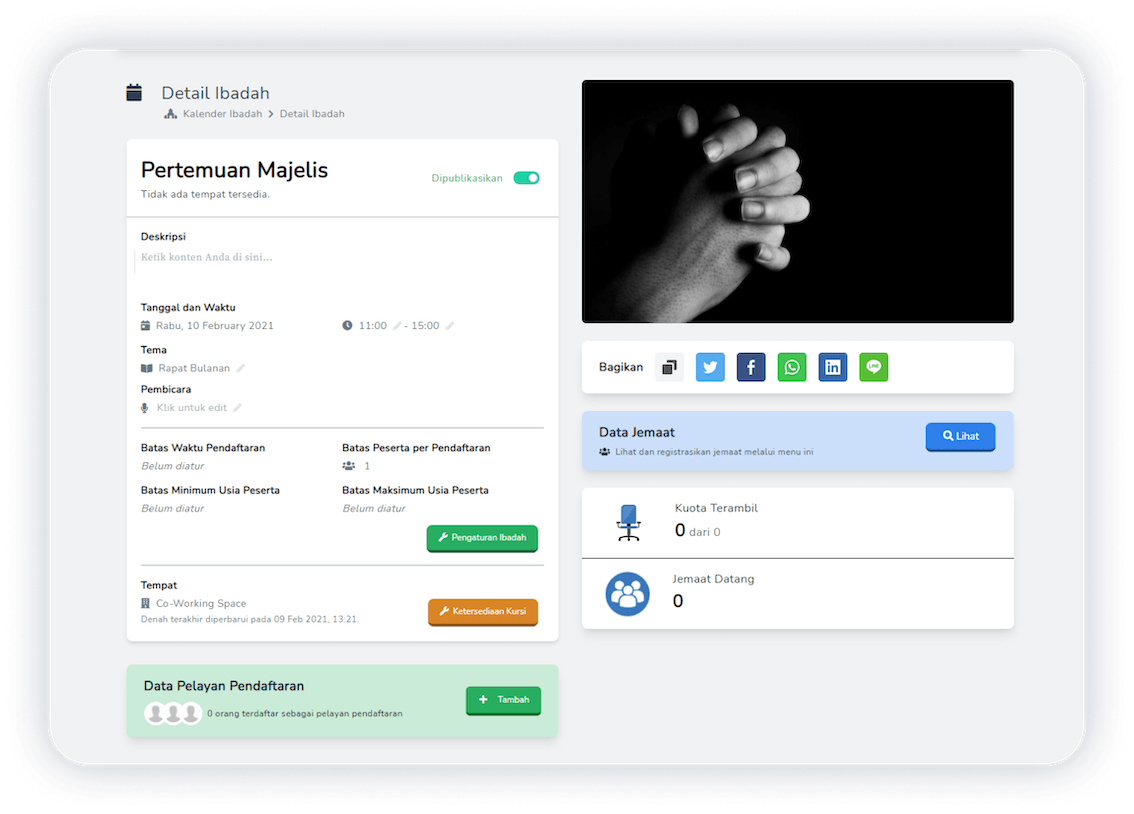This screenshot has height=814, width=1134.
Task: Share the event on Facebook
Action: [x=751, y=367]
